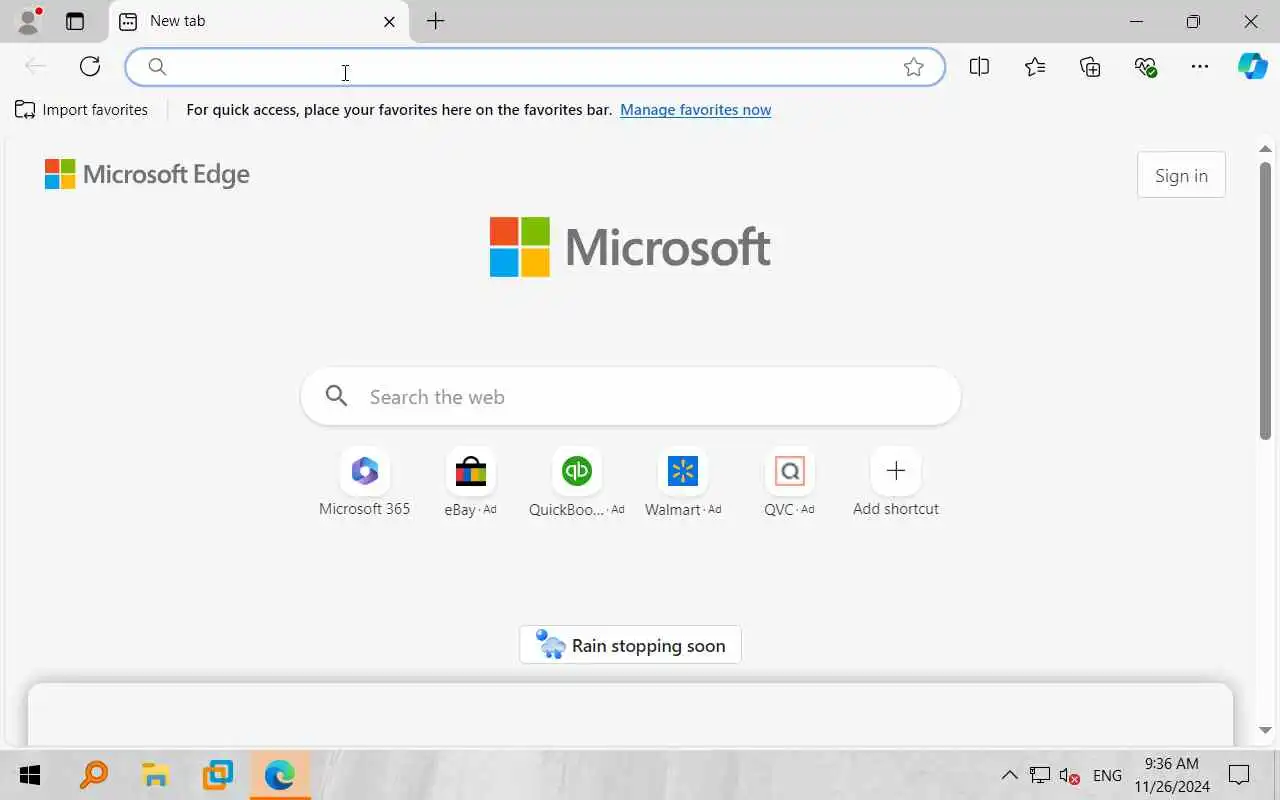Click the Sign in button

coord(1181,176)
